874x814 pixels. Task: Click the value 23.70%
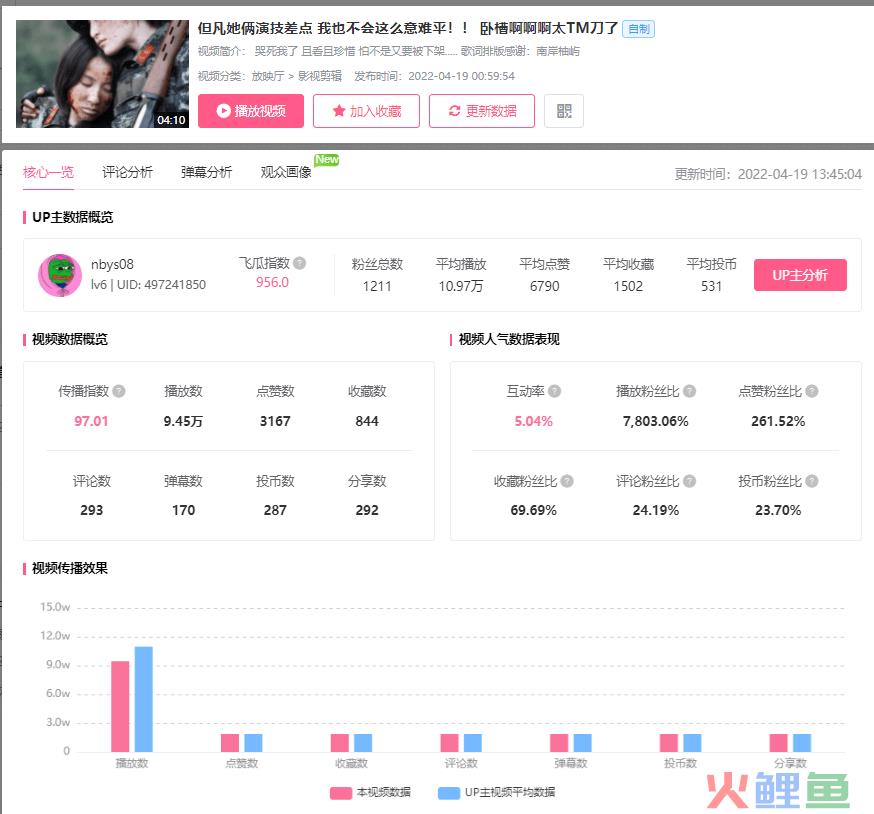point(778,510)
